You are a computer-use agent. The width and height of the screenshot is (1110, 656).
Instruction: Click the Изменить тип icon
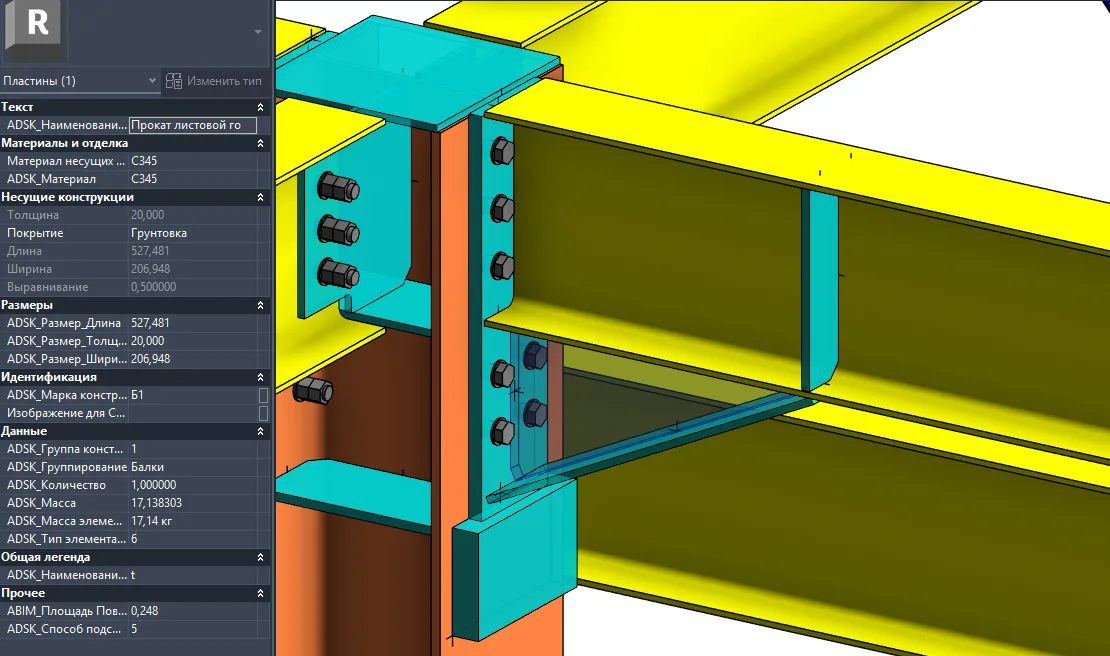[x=174, y=81]
